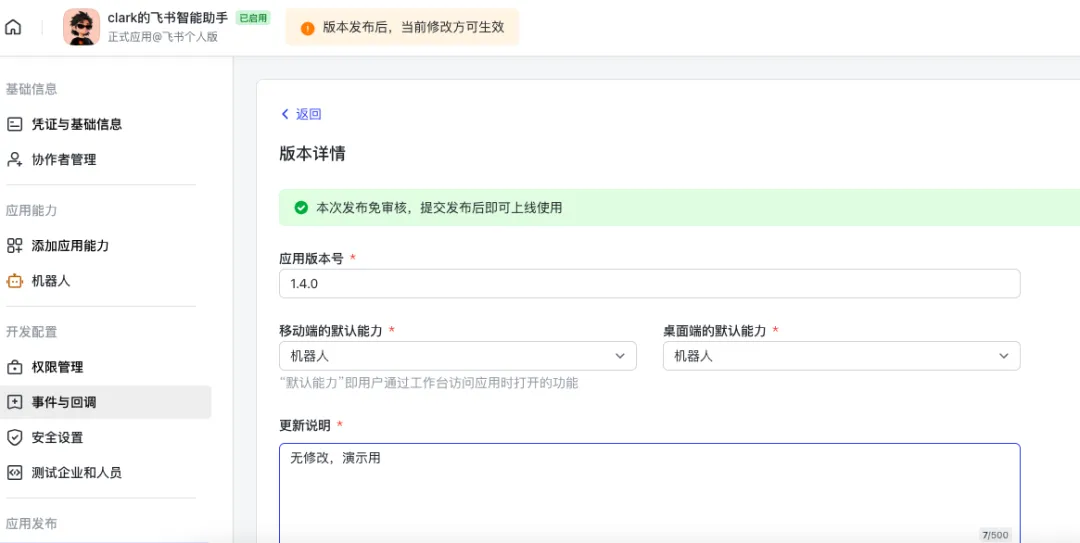Click the 机器人 robot icon in sidebar
This screenshot has width=1080, height=543.
14,281
